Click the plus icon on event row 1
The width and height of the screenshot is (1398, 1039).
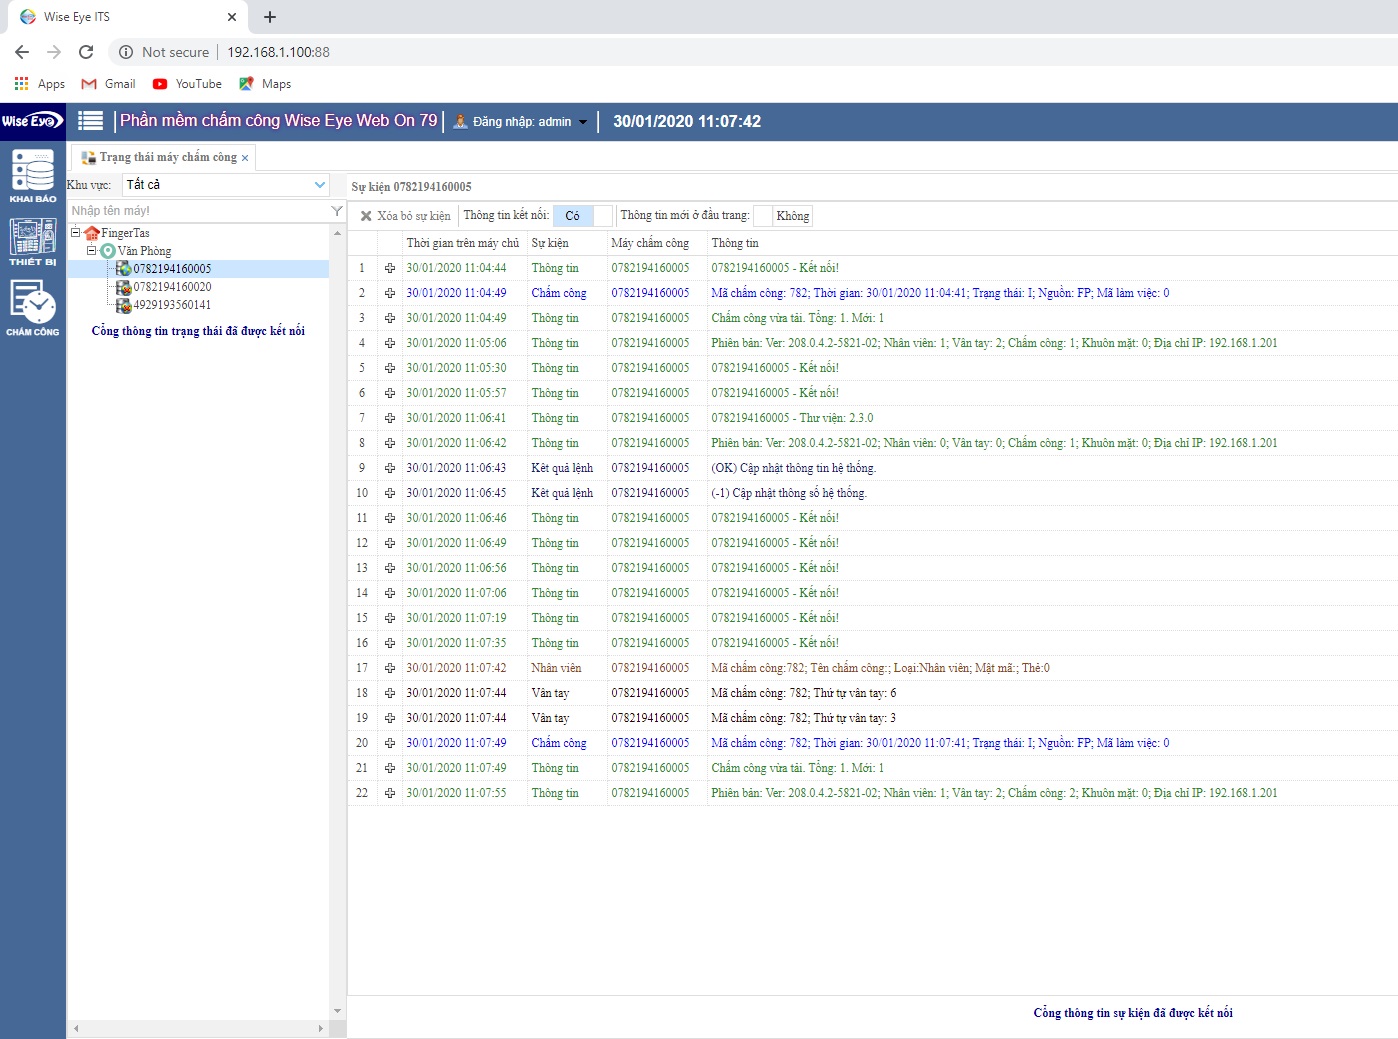(x=390, y=268)
